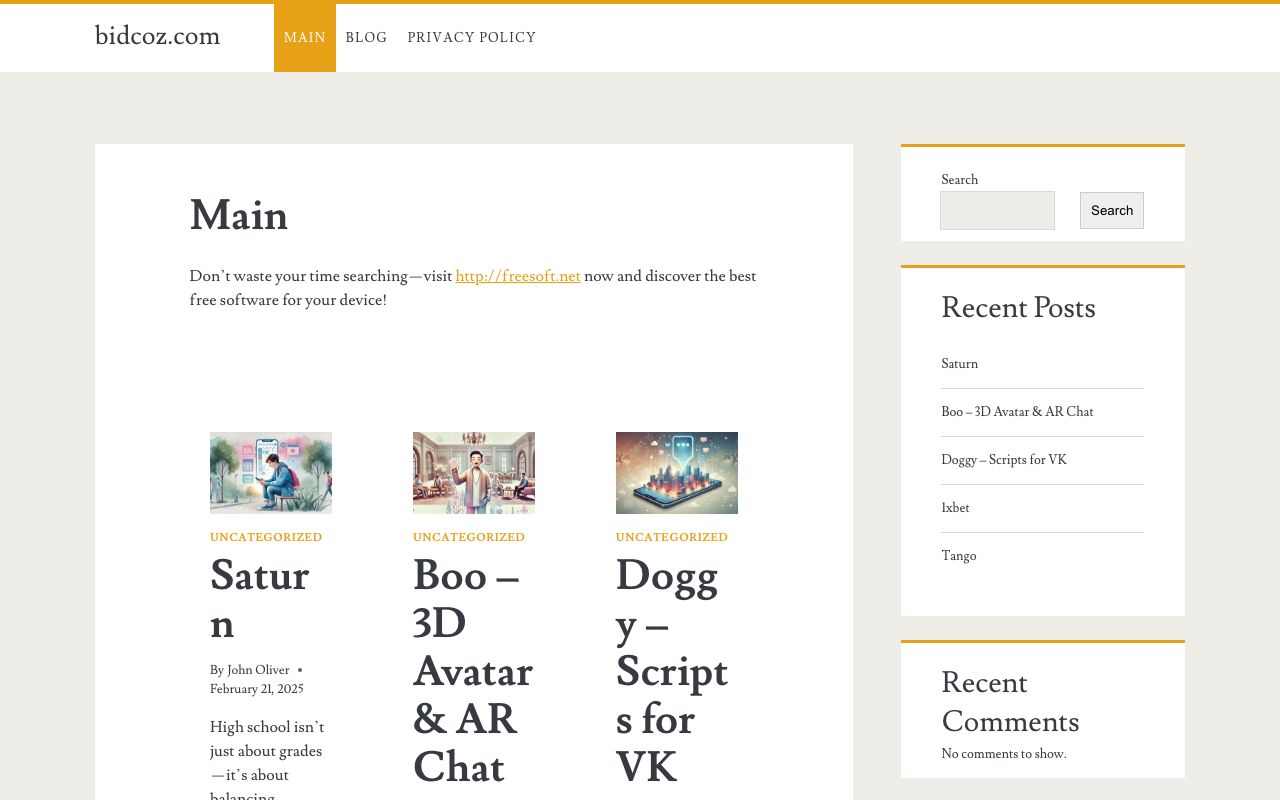Click the Recent Comments widget heading

point(1010,702)
